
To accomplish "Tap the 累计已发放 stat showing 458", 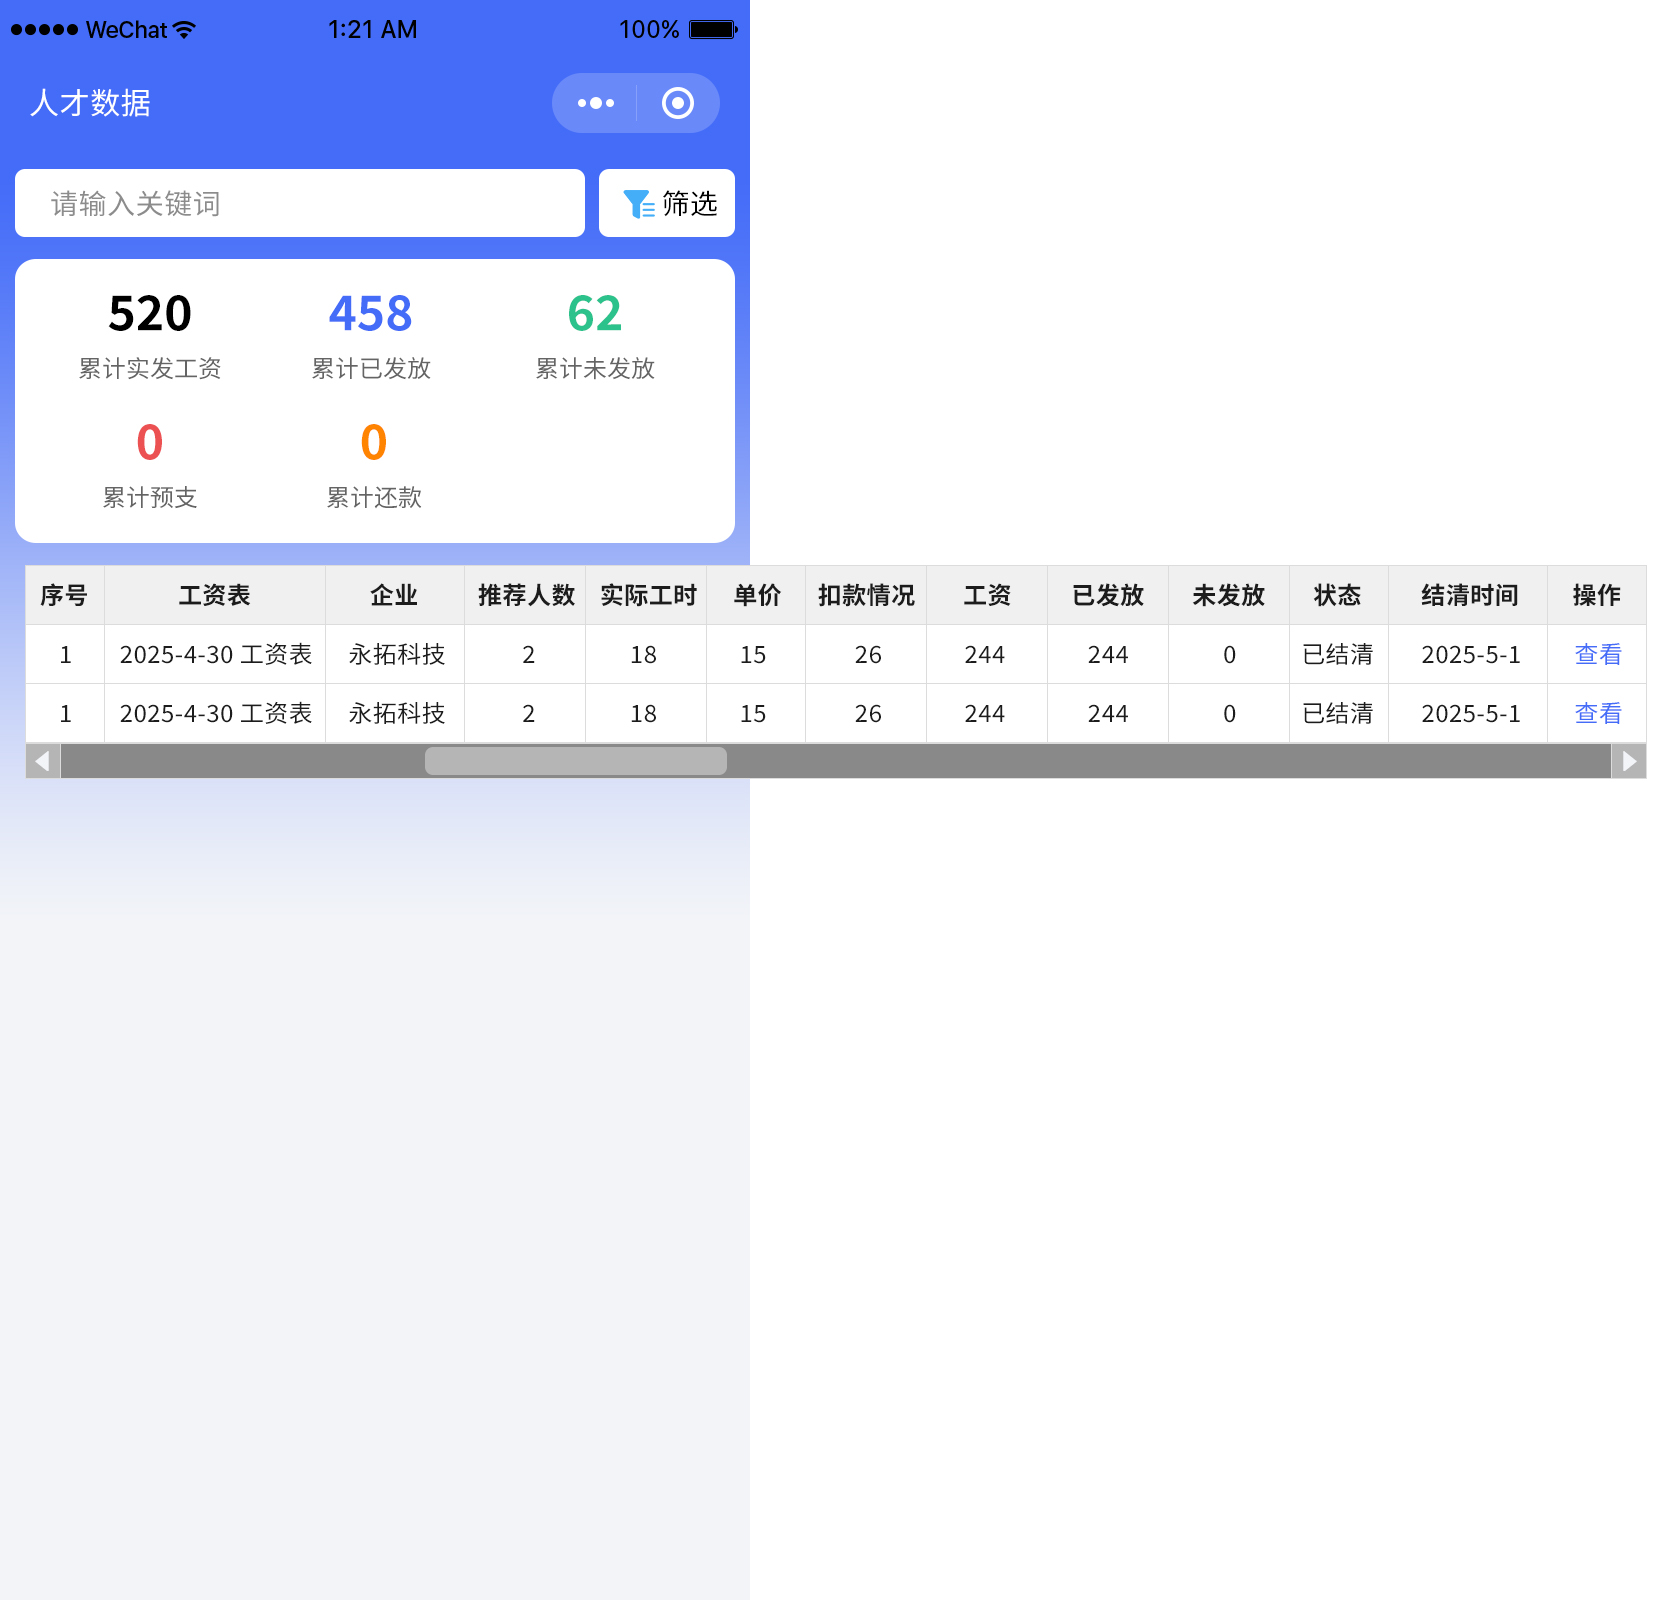I will (x=371, y=314).
